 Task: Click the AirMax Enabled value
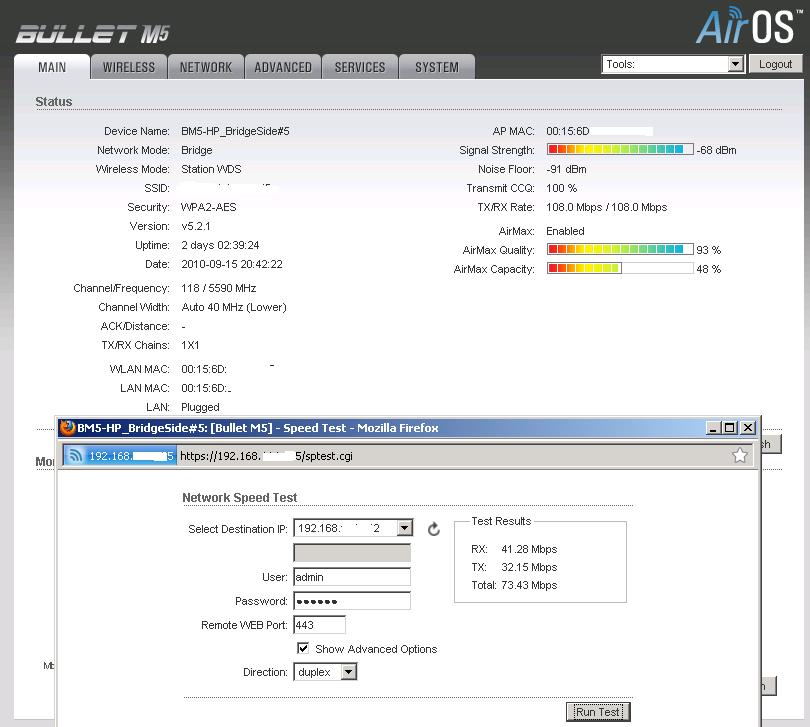click(x=565, y=231)
